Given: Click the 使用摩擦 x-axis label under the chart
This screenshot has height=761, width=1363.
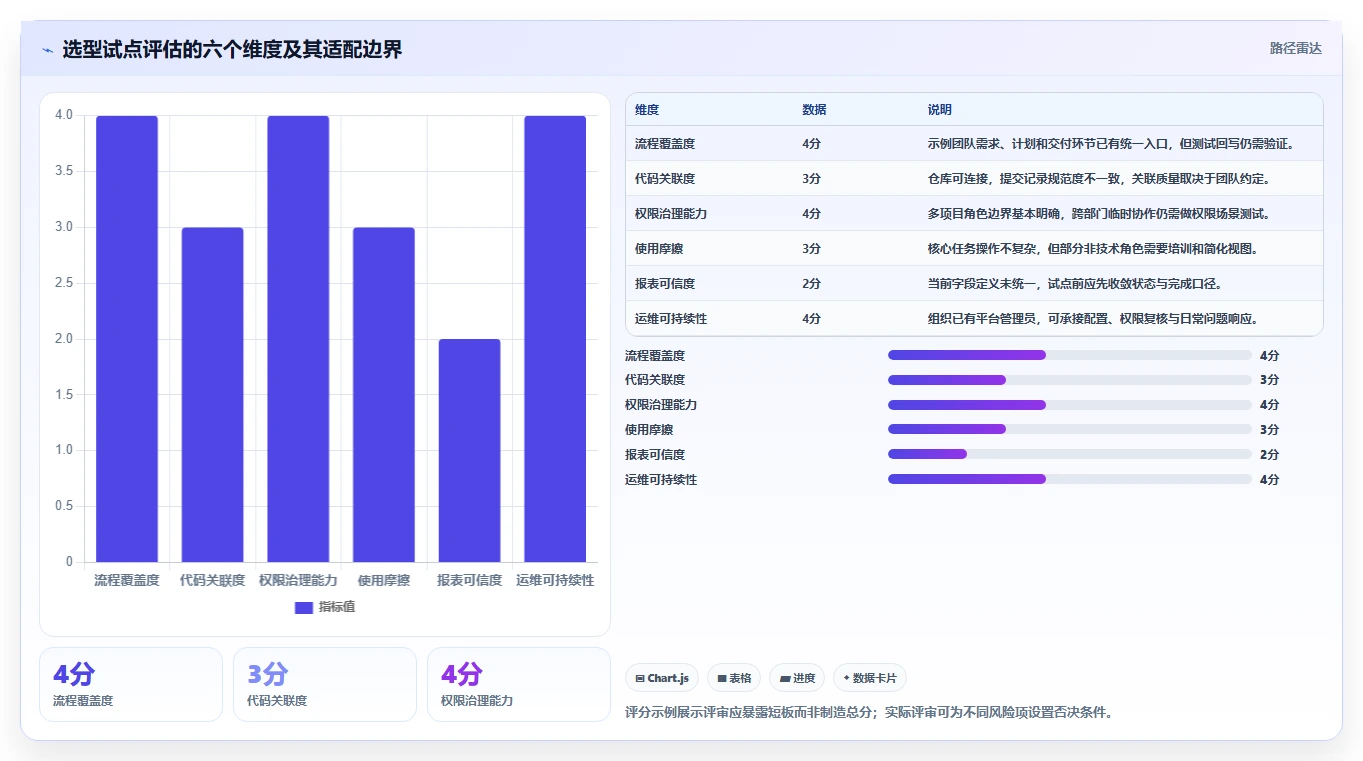Looking at the screenshot, I should [384, 580].
